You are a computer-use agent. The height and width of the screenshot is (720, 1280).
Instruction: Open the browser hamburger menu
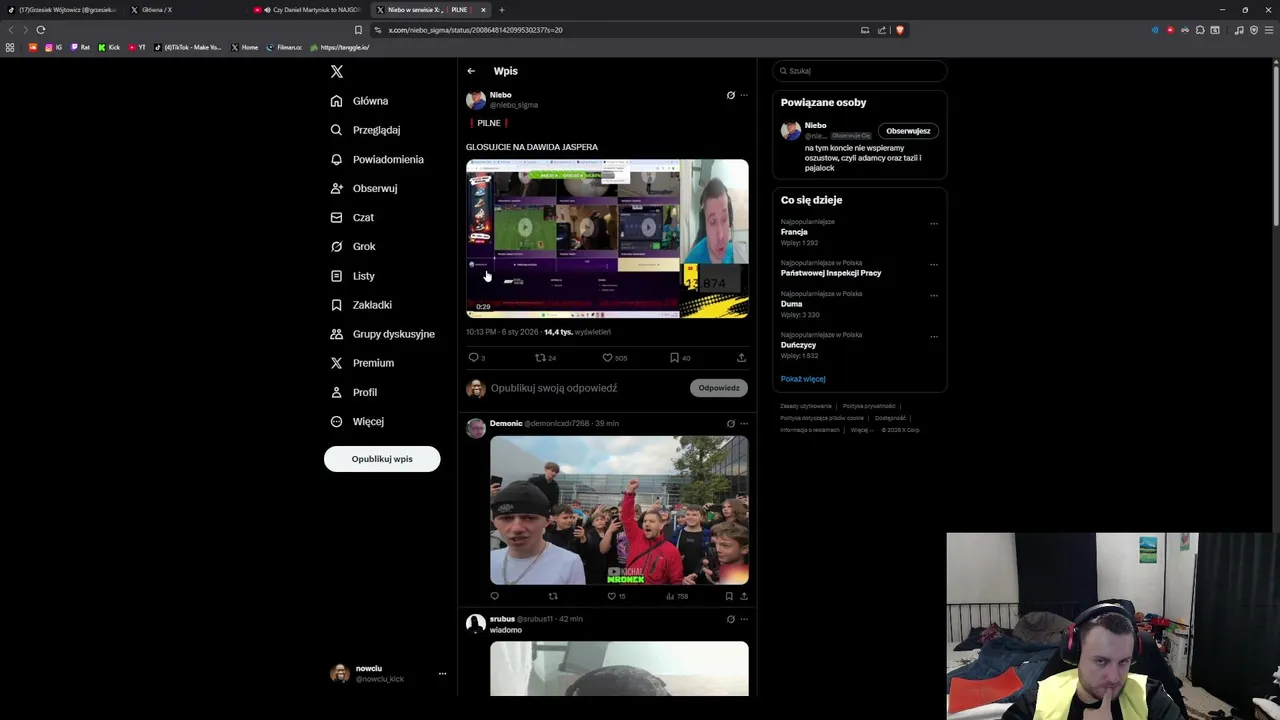1269,30
